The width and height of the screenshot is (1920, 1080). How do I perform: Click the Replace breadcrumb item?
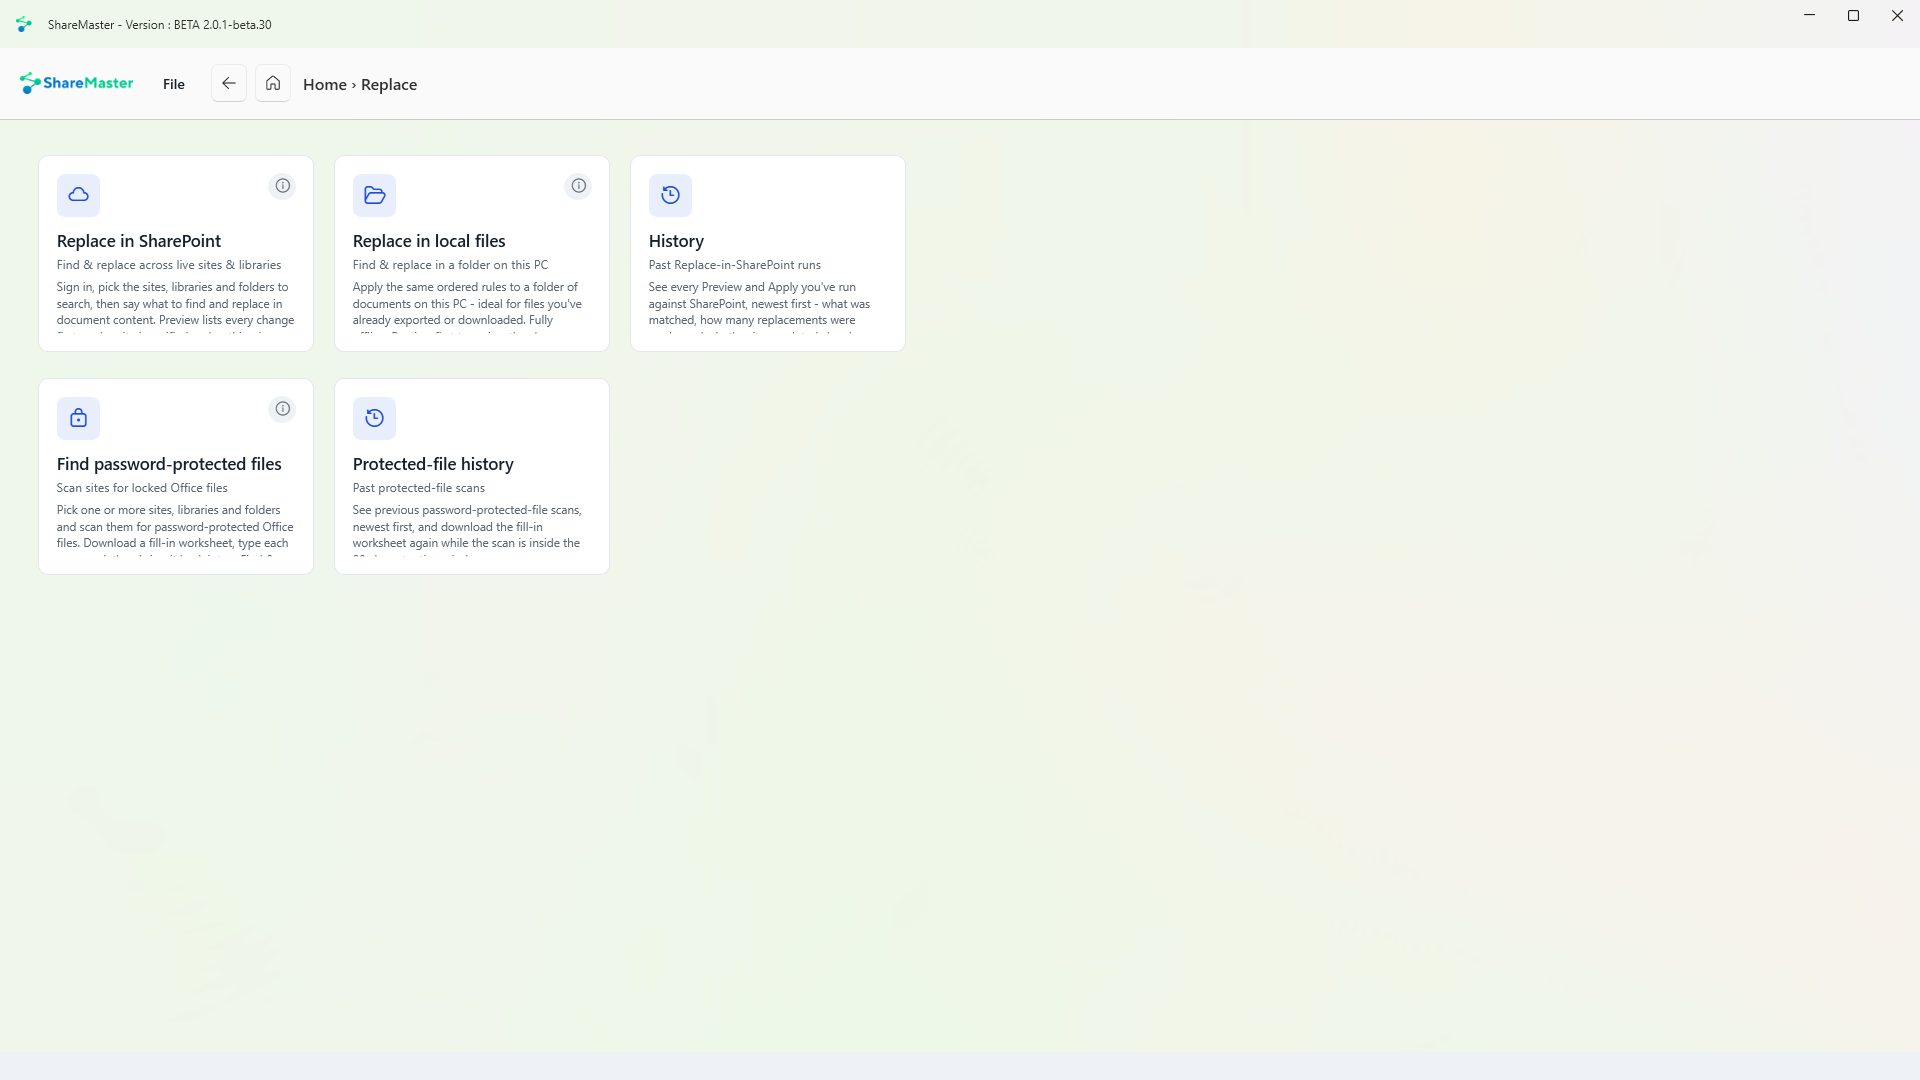tap(389, 85)
